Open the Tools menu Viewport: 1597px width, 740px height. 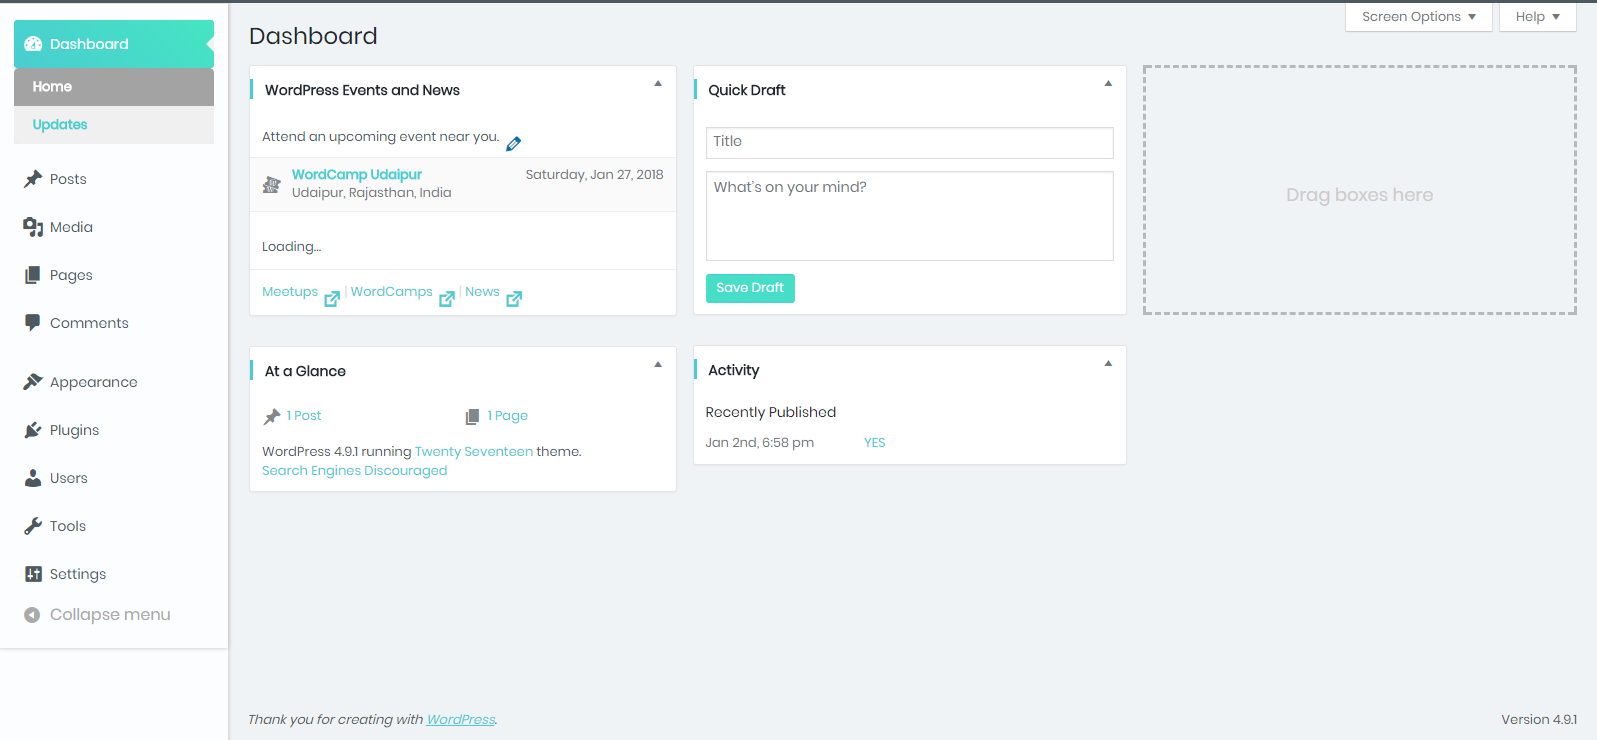coord(114,526)
